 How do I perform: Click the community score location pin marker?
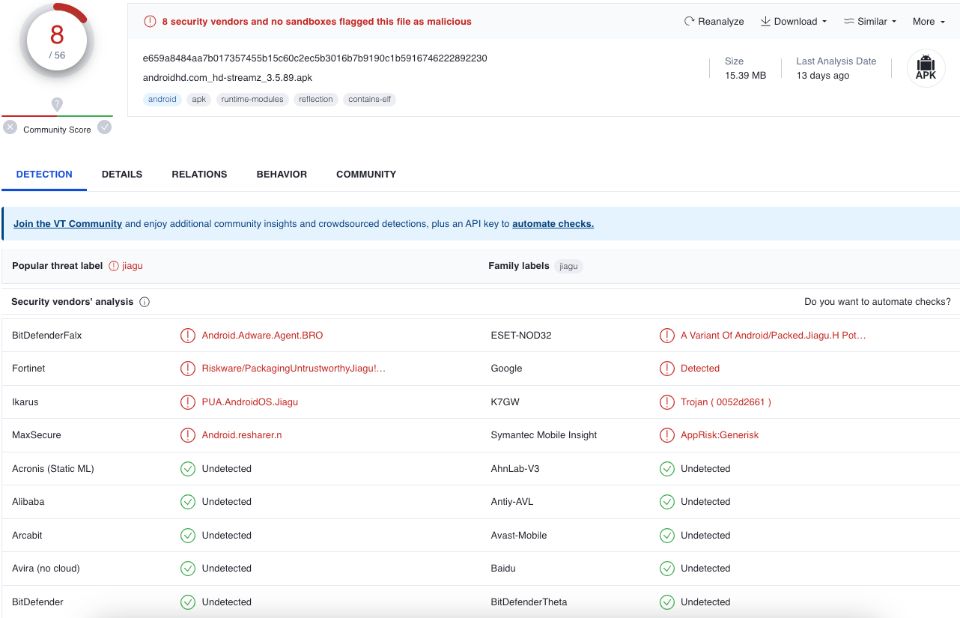click(57, 104)
